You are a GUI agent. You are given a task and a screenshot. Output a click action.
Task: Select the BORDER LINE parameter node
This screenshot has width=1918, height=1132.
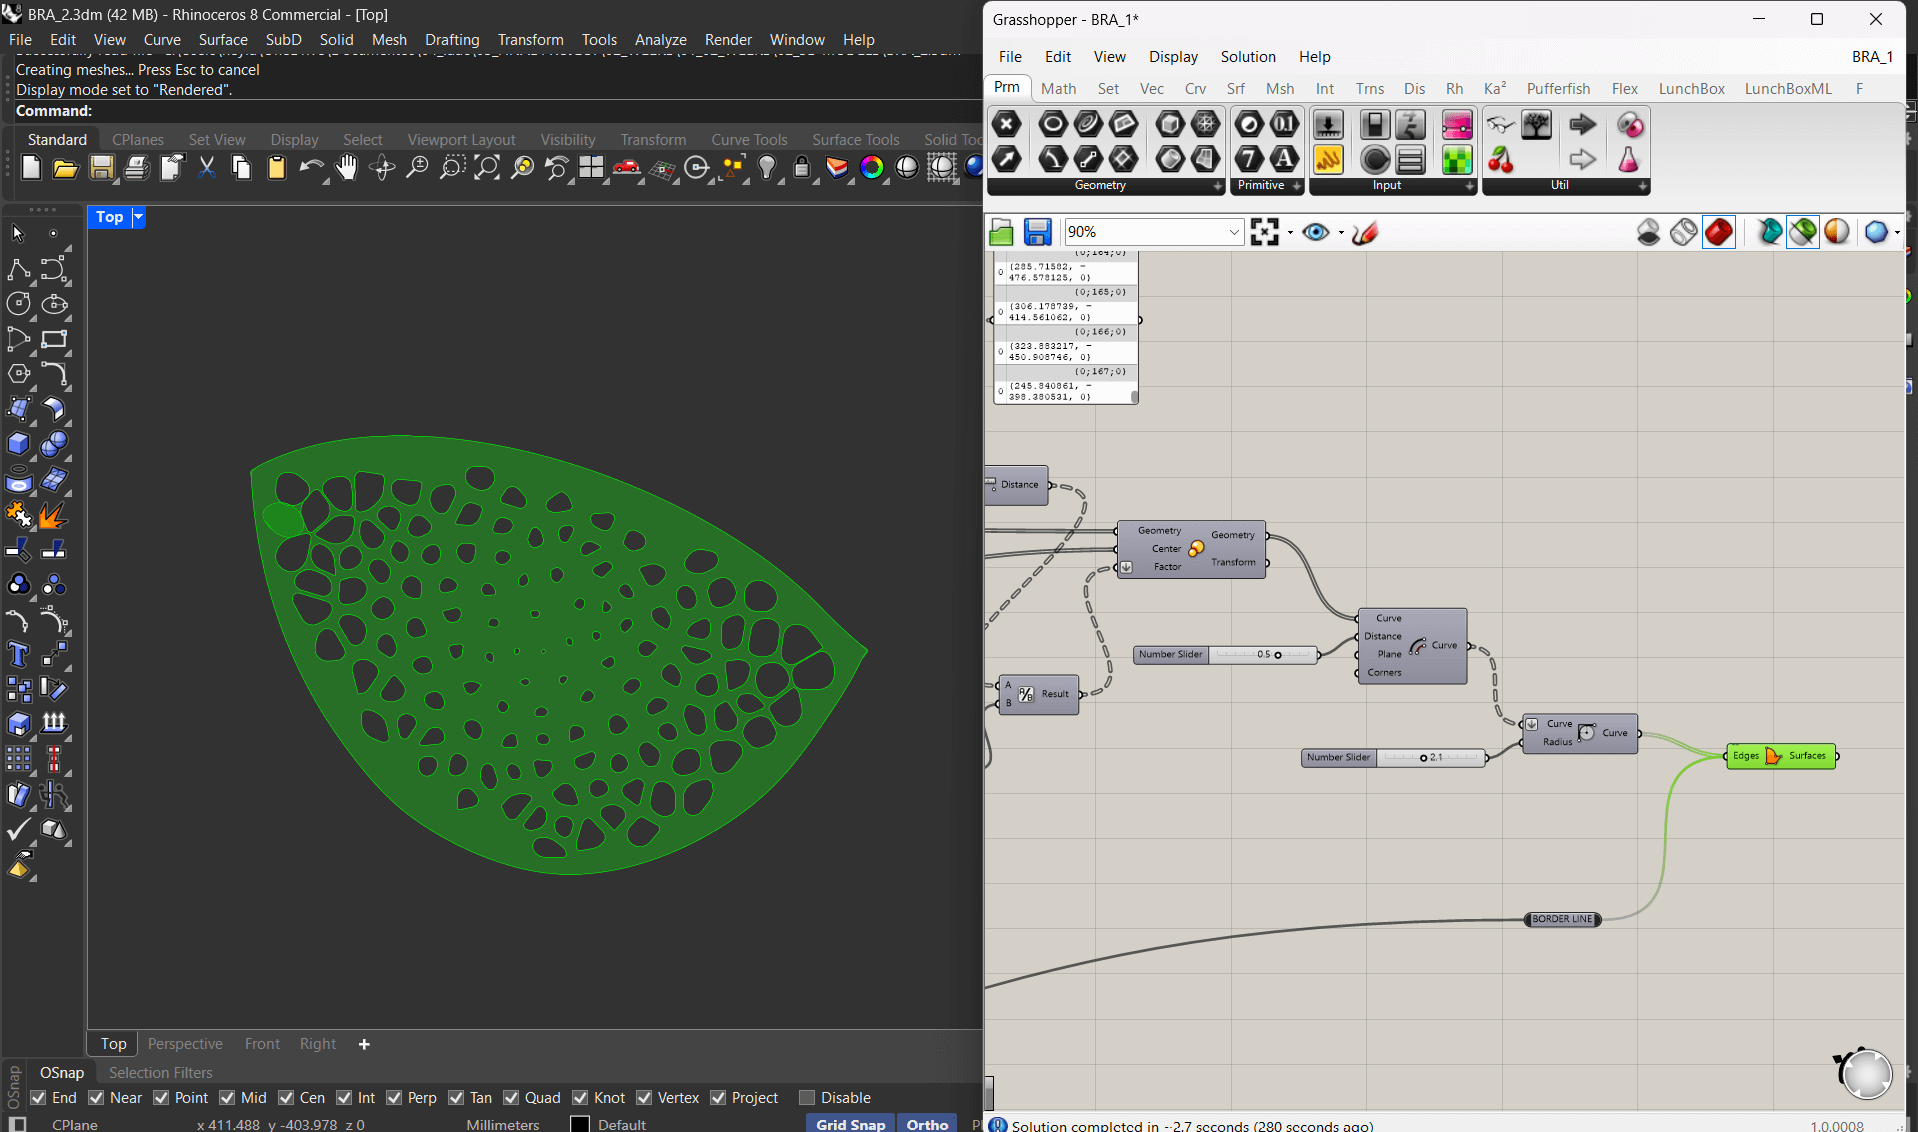coord(1562,919)
